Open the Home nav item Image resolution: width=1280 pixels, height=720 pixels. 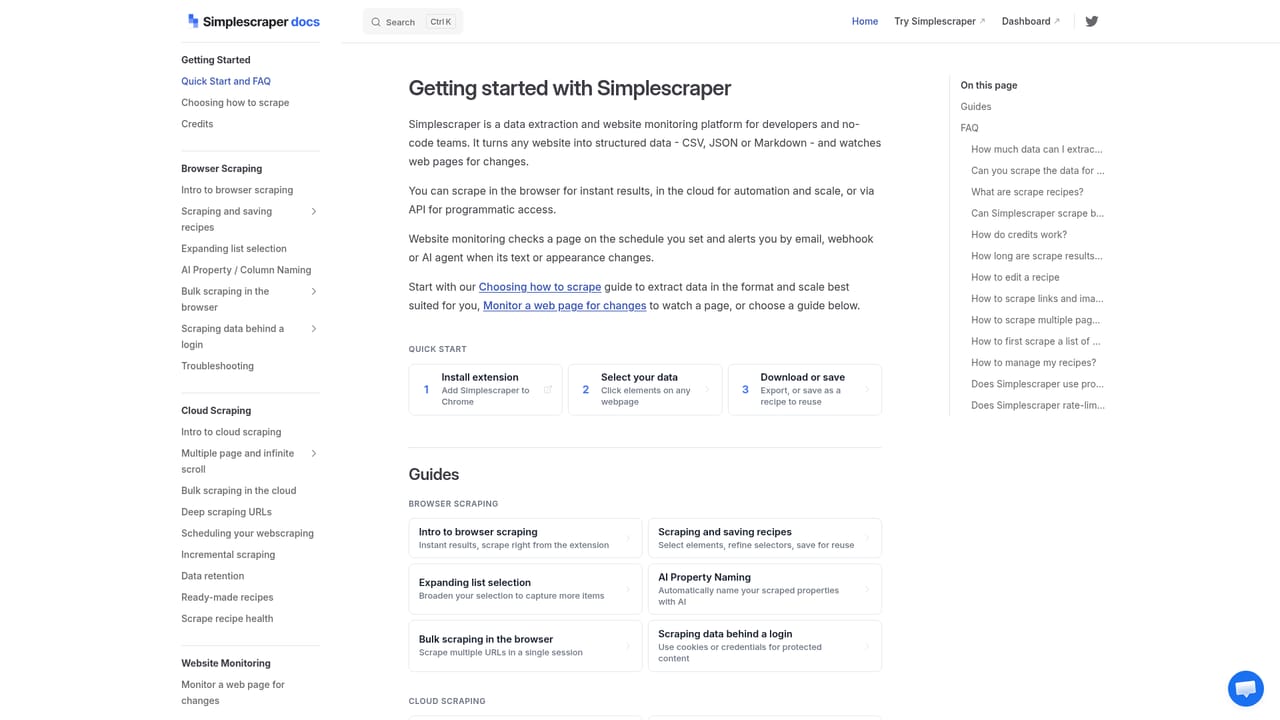point(865,21)
